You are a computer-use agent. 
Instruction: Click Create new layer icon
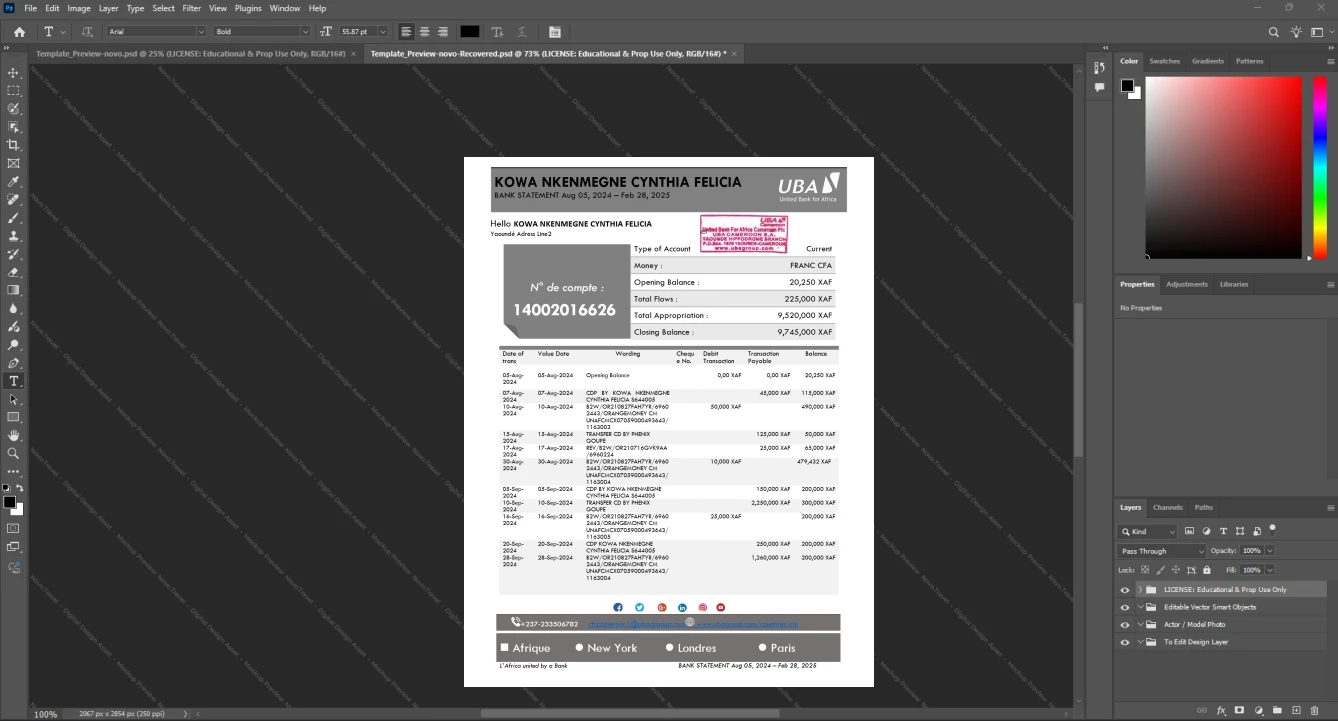[x=1296, y=710]
